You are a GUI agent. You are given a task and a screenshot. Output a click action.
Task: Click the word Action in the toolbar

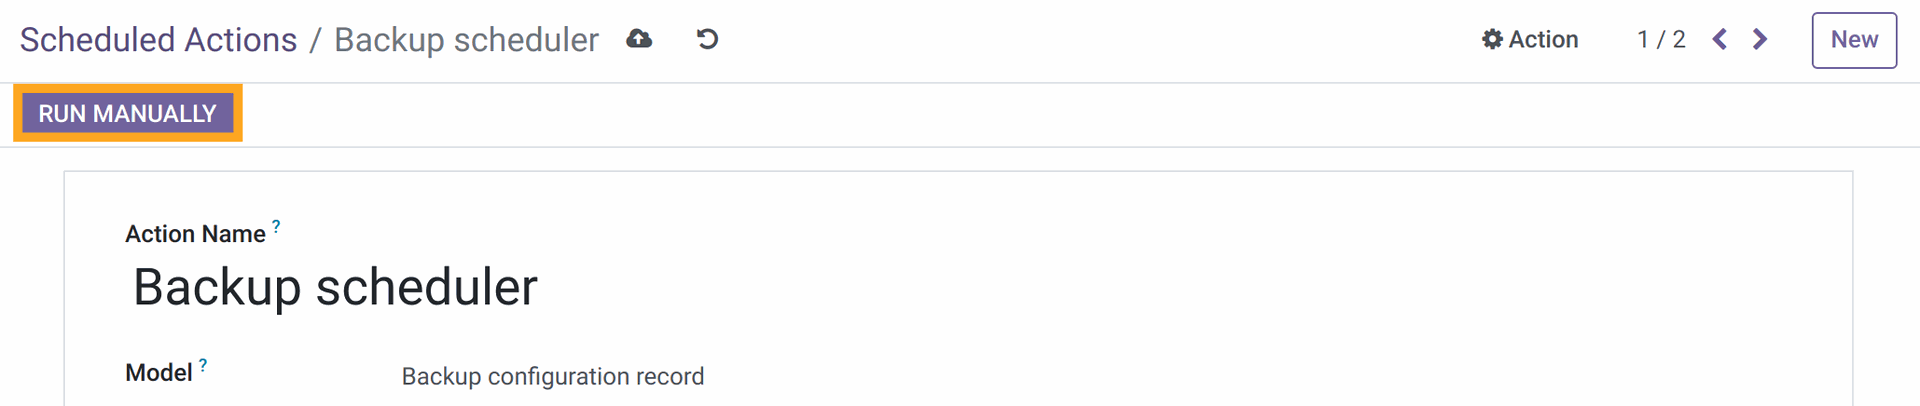pos(1543,39)
